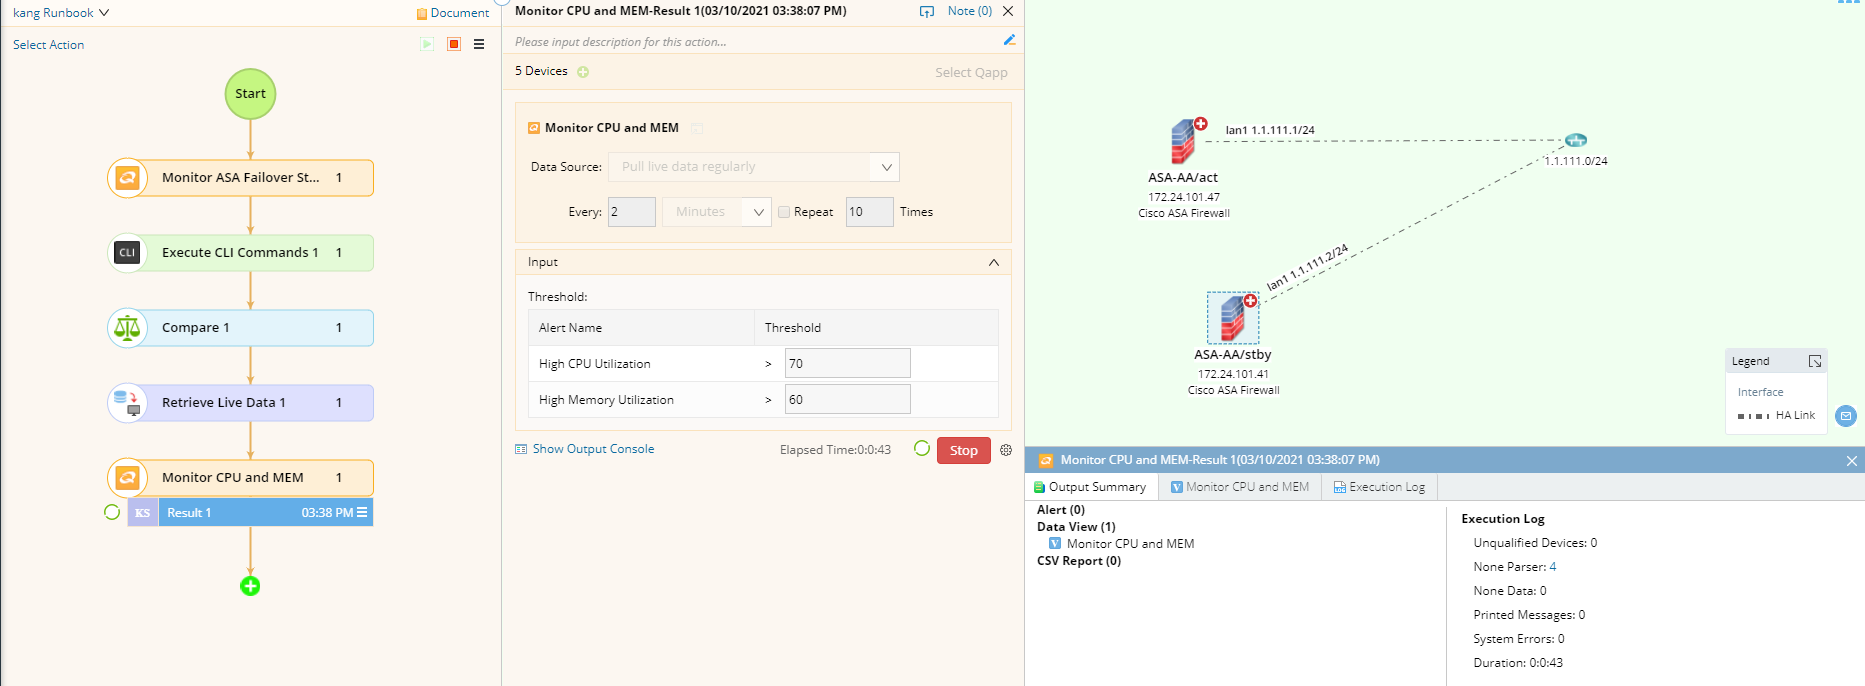Image resolution: width=1865 pixels, height=686 pixels.
Task: Click the Start node
Action: (x=250, y=94)
